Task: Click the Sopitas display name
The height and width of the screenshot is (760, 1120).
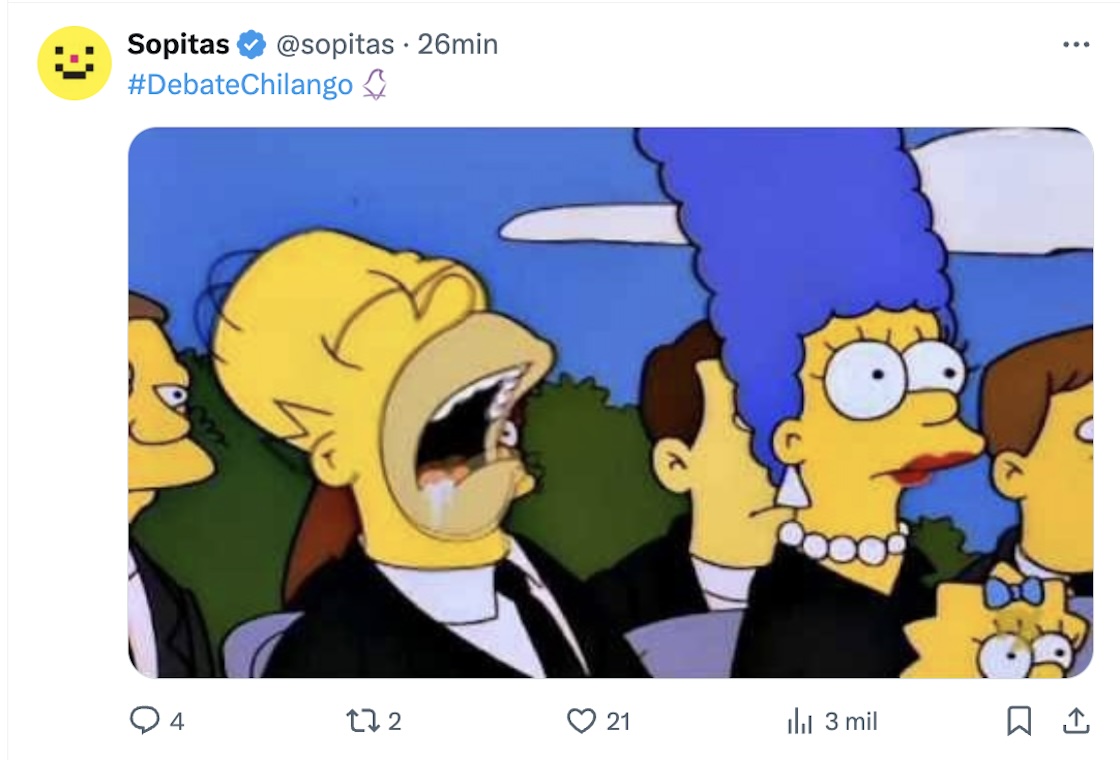Action: [x=179, y=44]
